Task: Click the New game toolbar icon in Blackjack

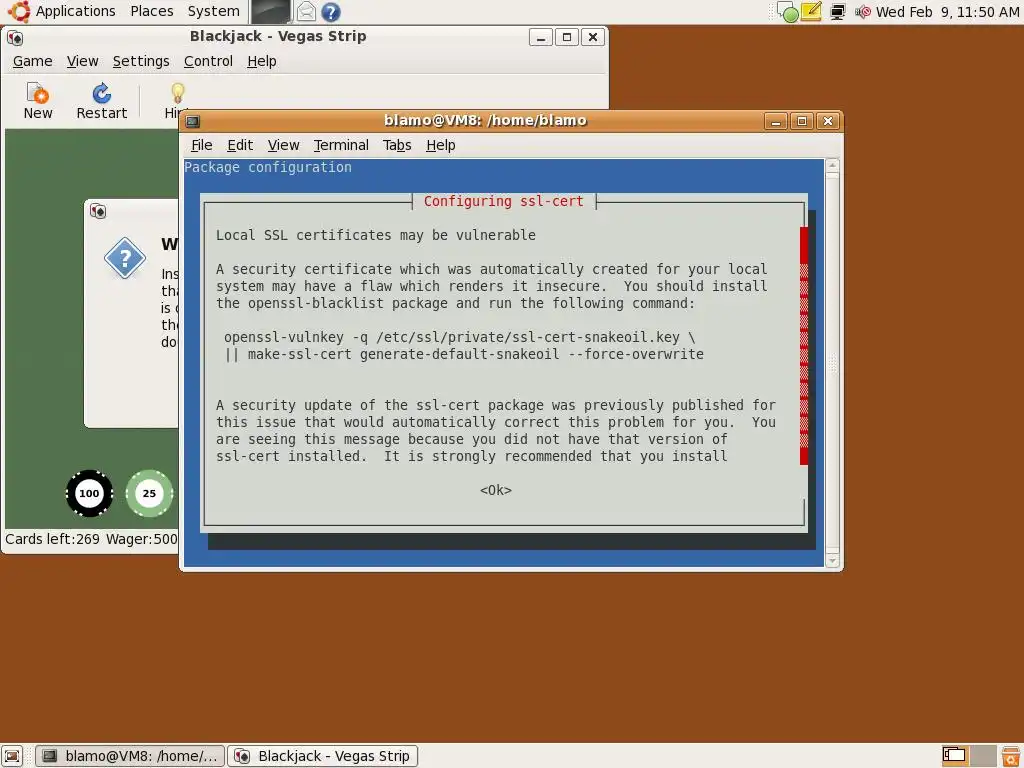Action: tap(38, 94)
